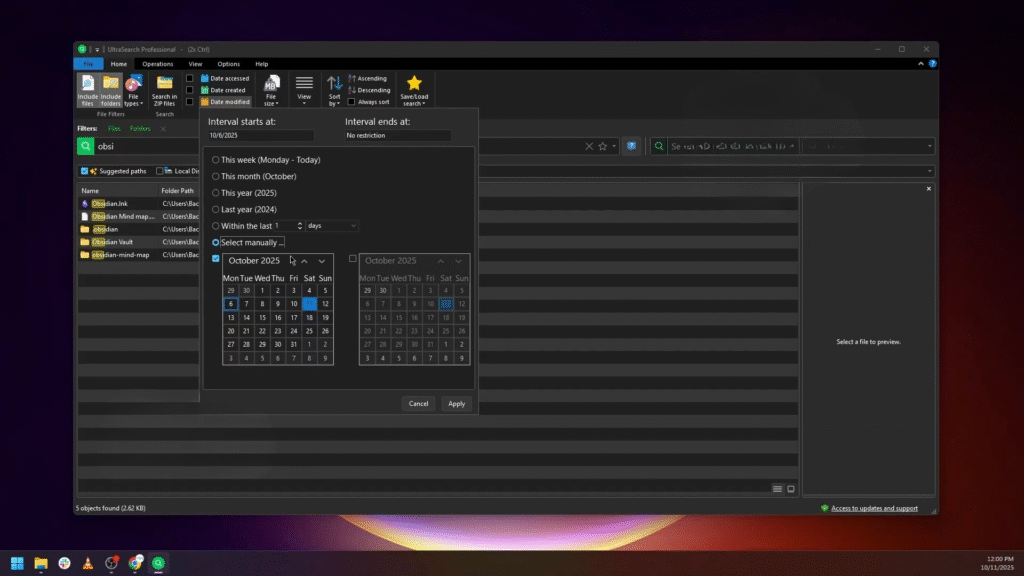
Task: Click the favorites star in search bar
Action: pos(603,146)
